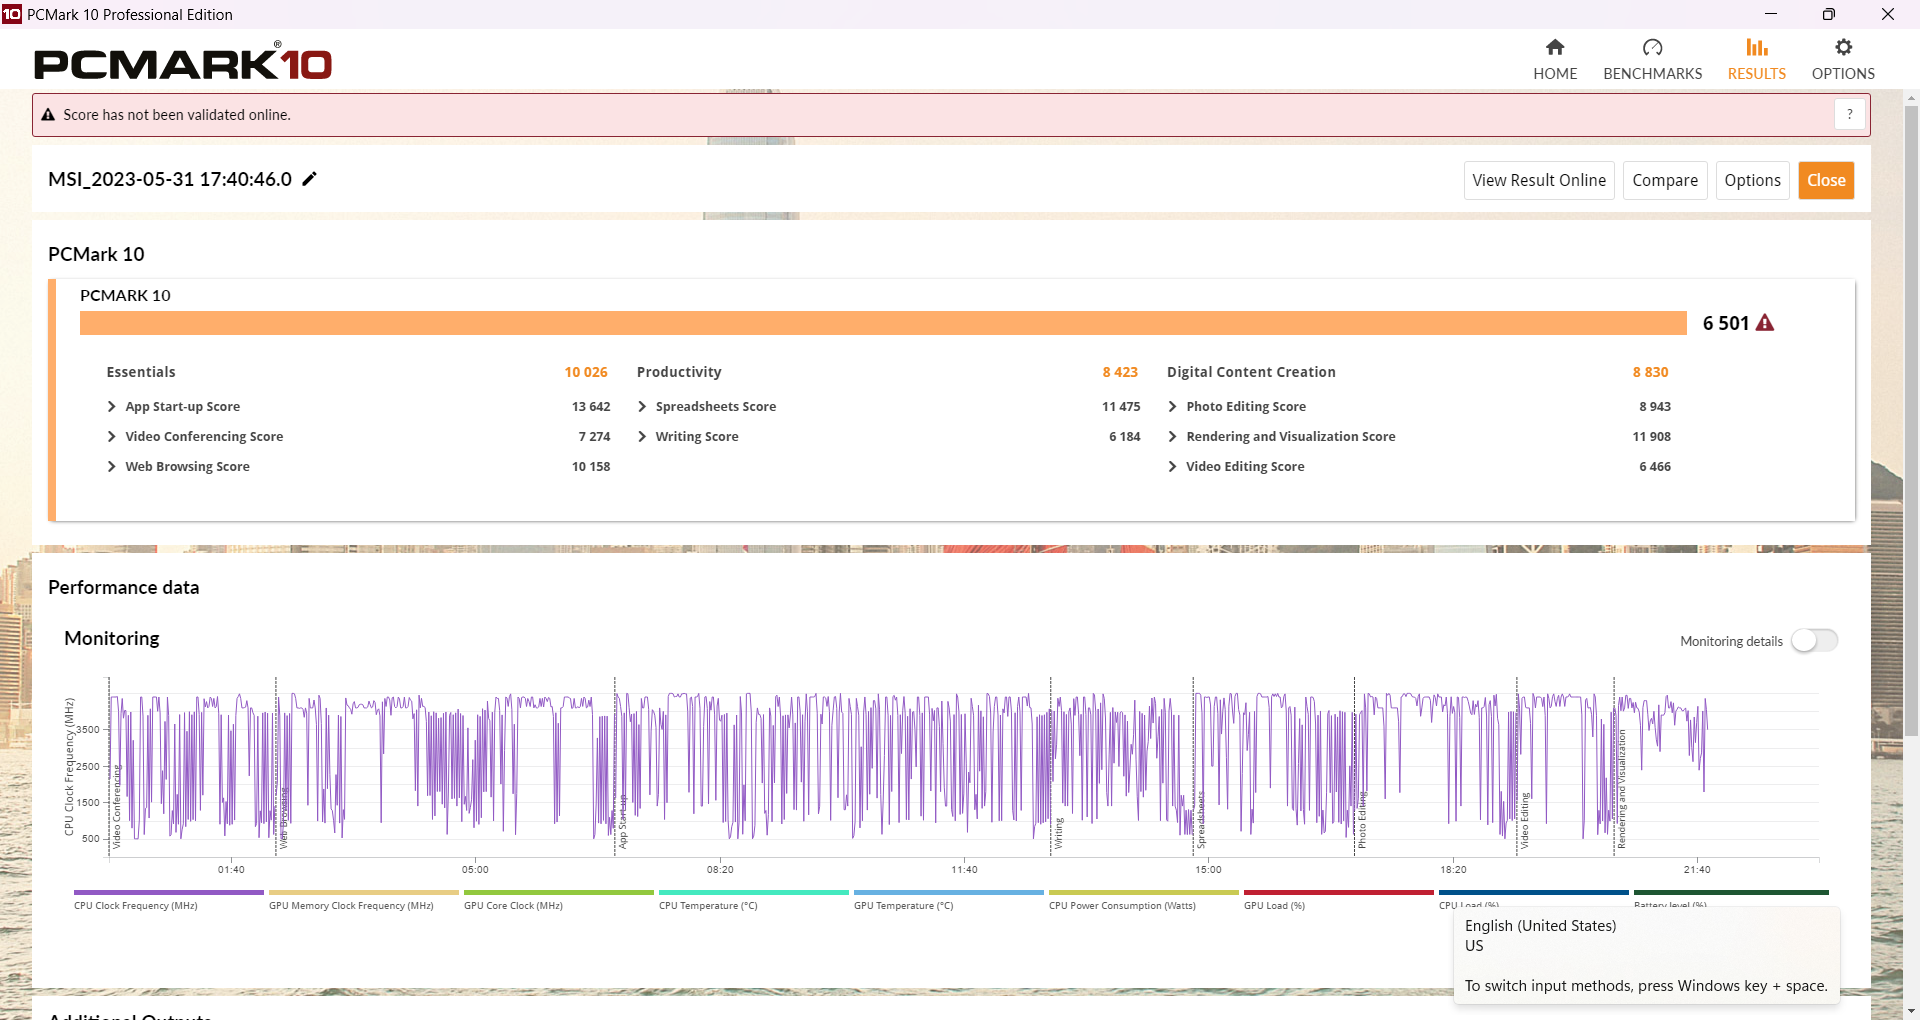1920x1020 pixels.
Task: Click the question mark help icon in banner
Action: pos(1850,115)
